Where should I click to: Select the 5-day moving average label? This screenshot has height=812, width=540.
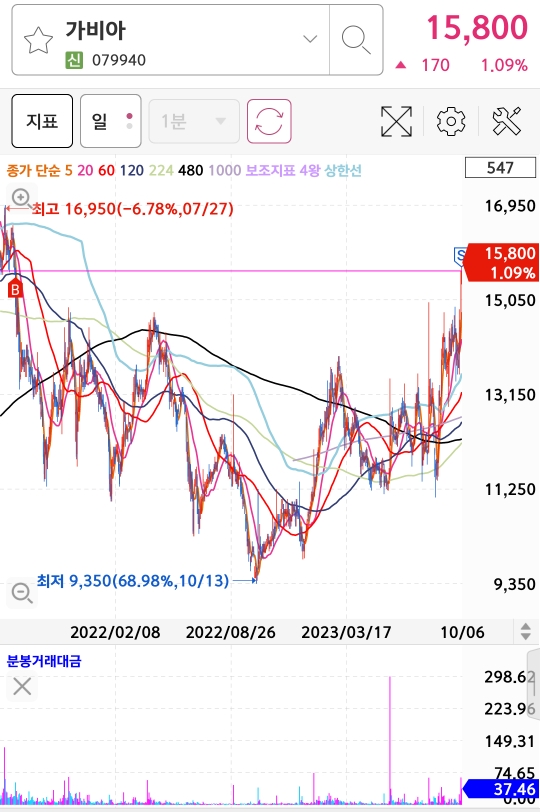click(x=68, y=170)
